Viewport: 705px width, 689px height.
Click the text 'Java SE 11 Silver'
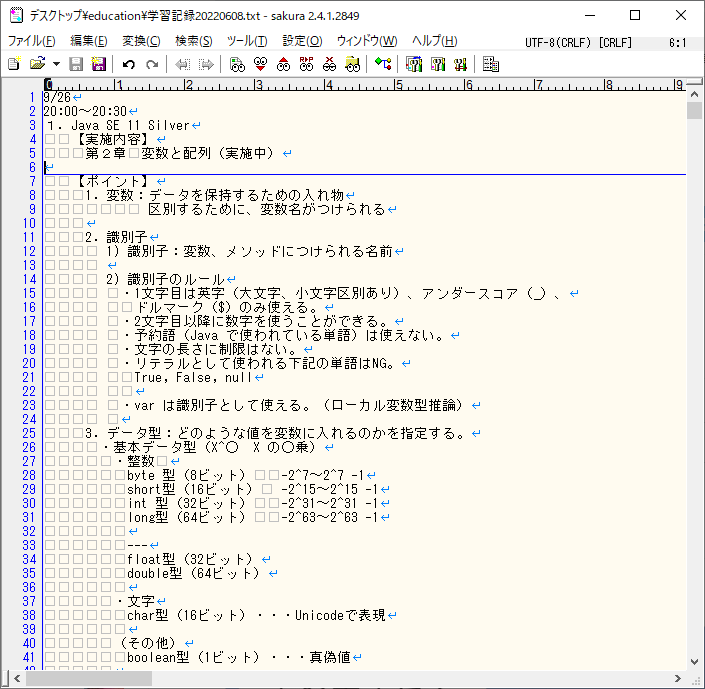[130, 125]
